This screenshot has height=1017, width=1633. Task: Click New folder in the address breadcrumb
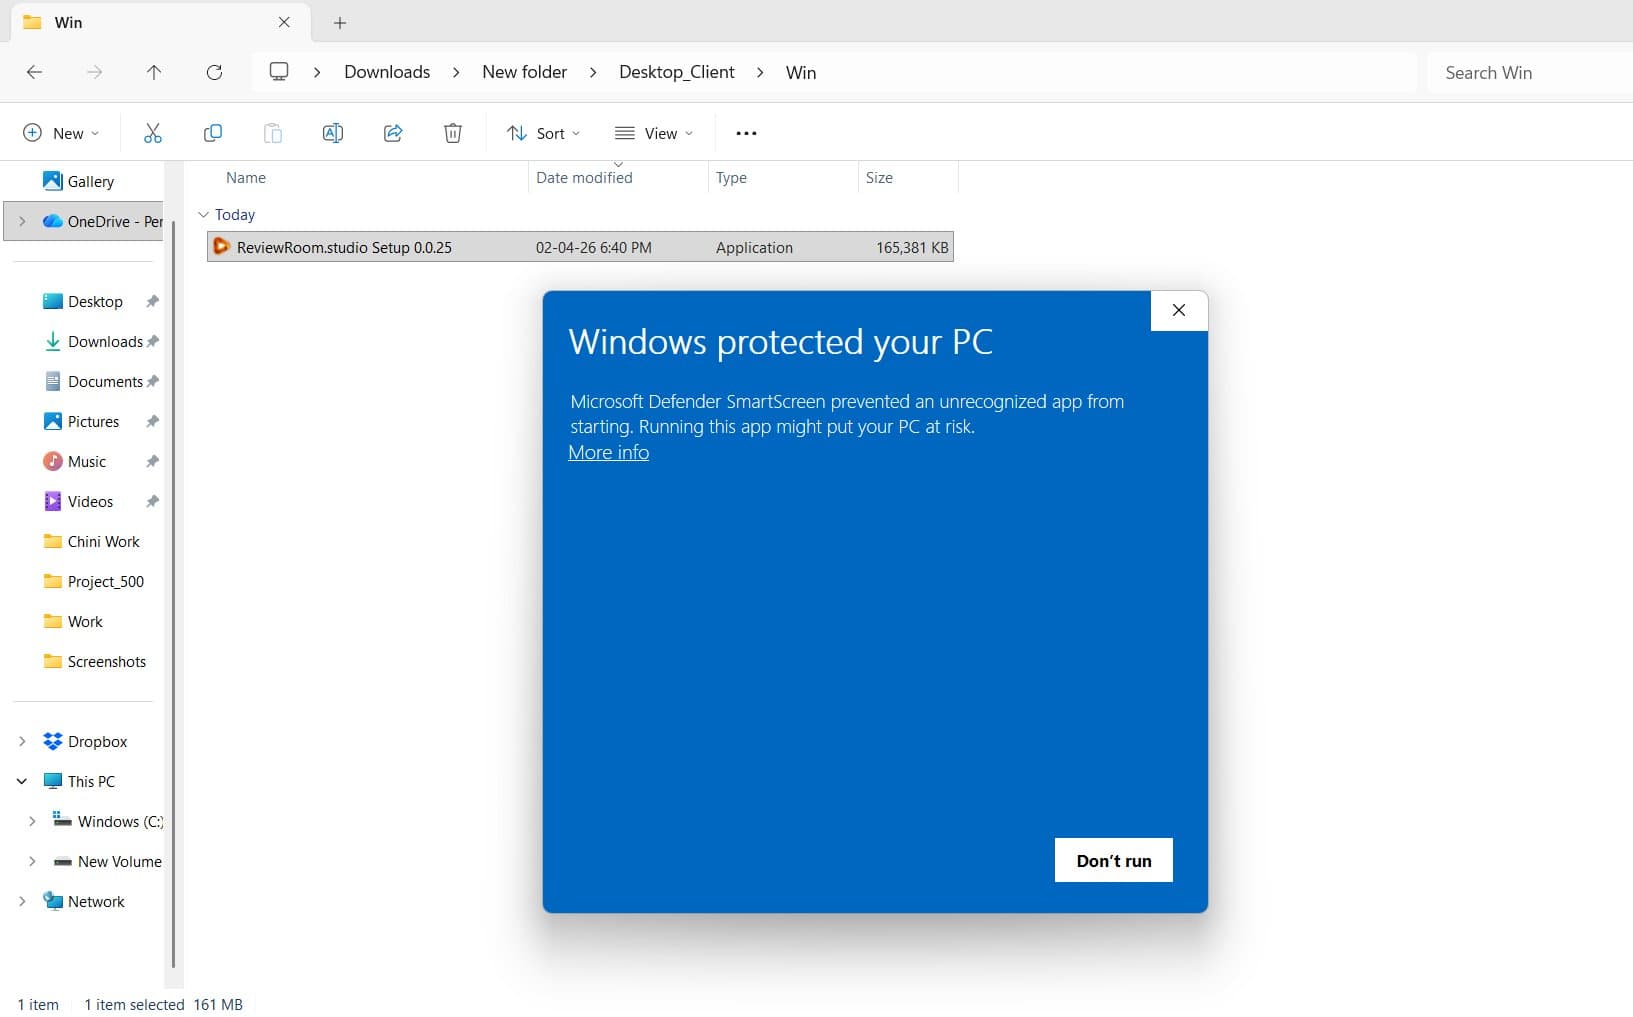click(524, 72)
